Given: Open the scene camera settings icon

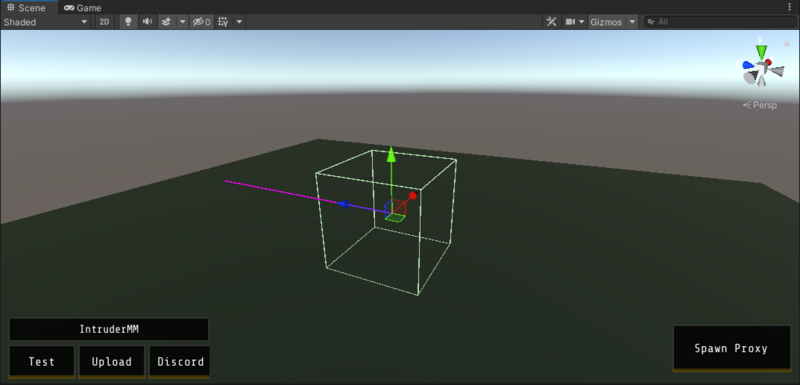Looking at the screenshot, I should pyautogui.click(x=570, y=22).
